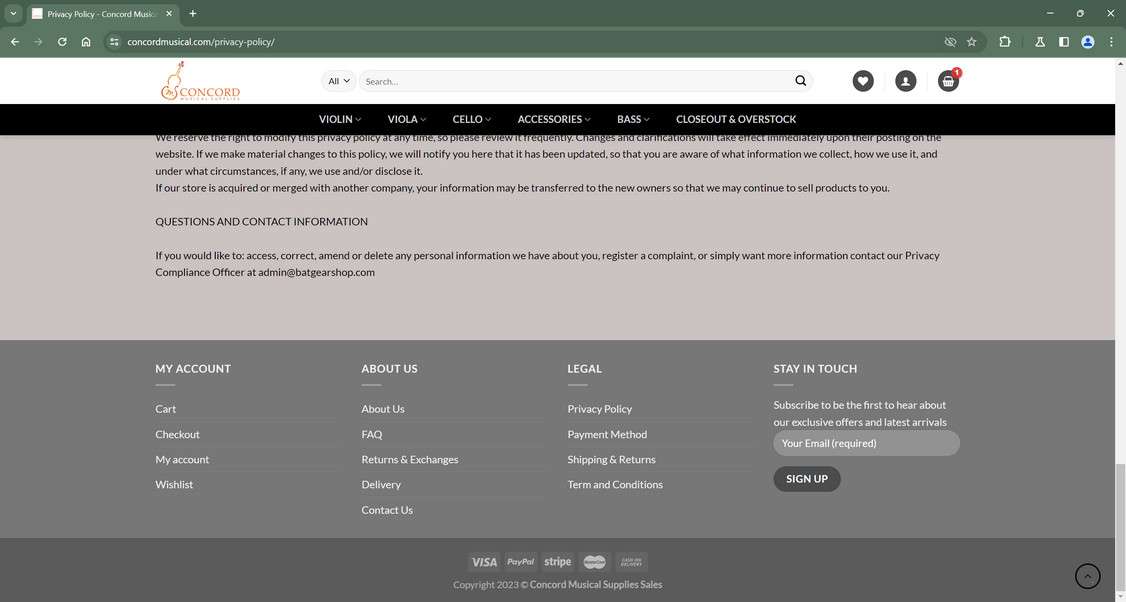Open the Chrome extensions puzzle icon

point(1005,42)
